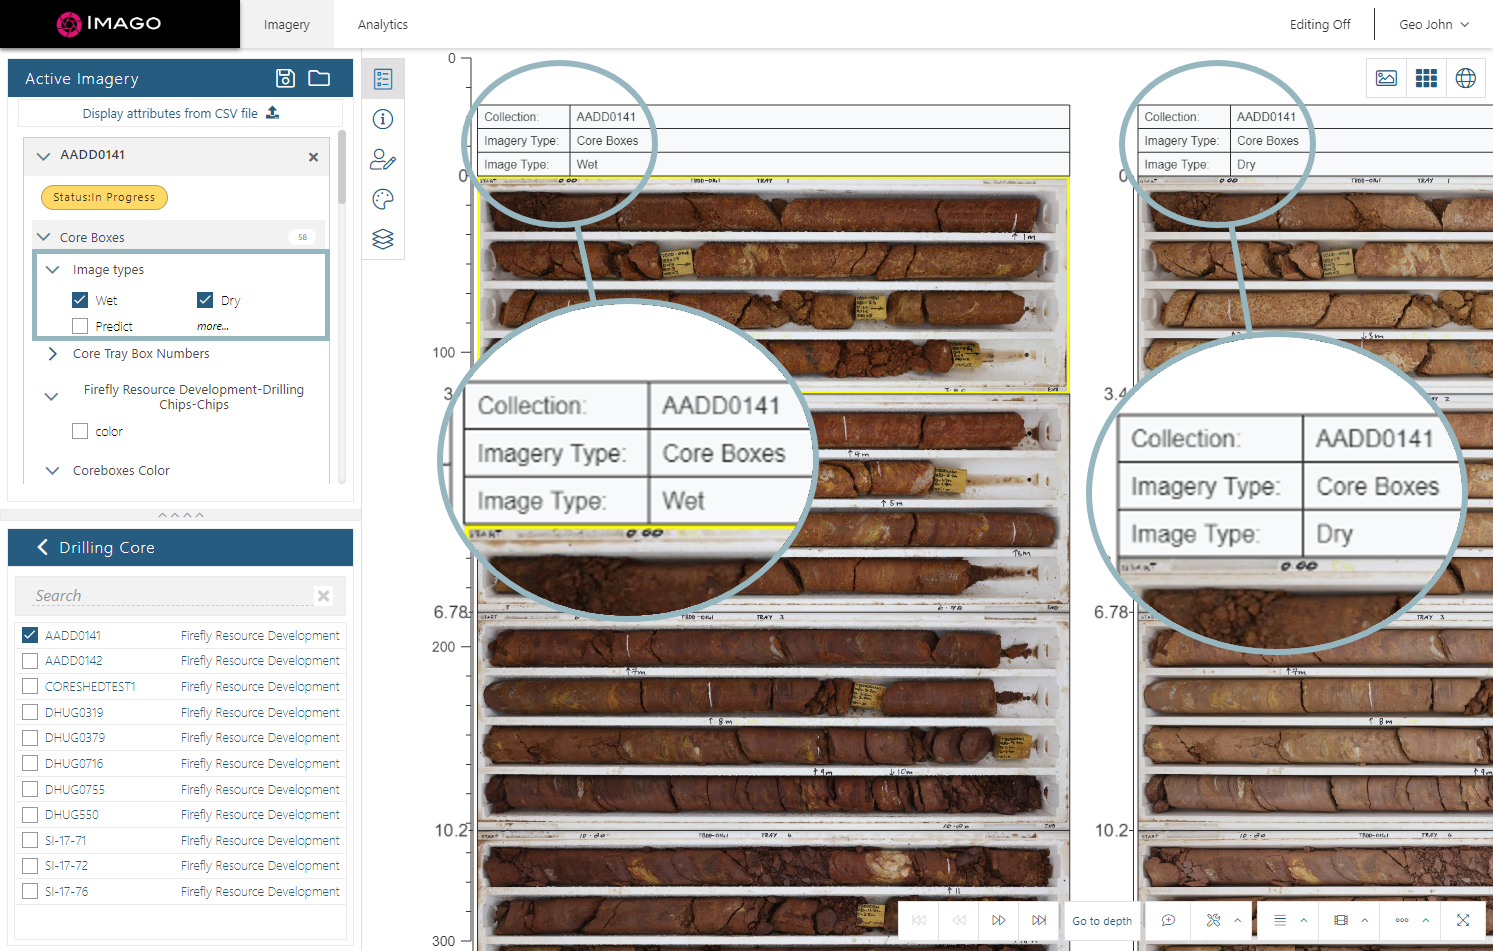The height and width of the screenshot is (951, 1493).
Task: Check the SI-17-71 drill hole
Action: tap(30, 840)
